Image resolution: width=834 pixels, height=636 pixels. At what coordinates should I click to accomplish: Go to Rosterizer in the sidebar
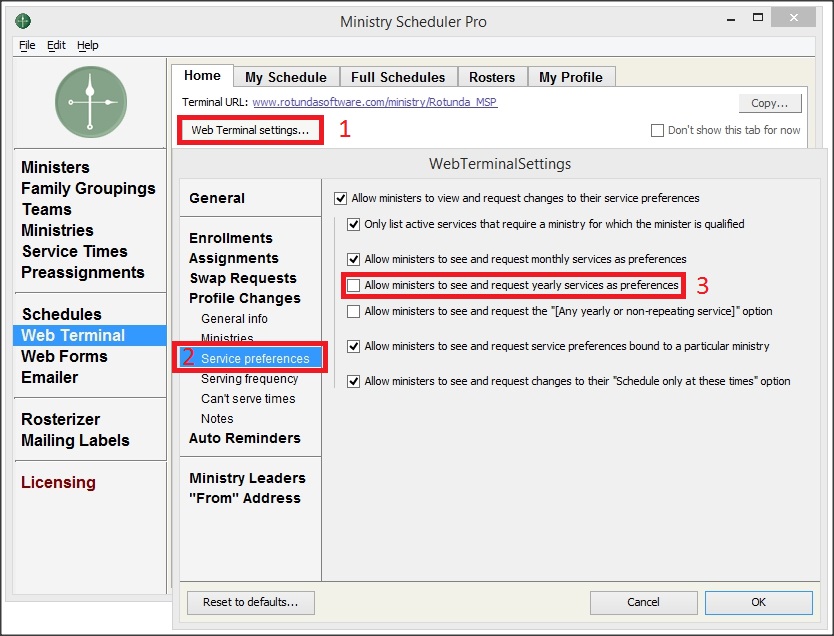click(60, 419)
